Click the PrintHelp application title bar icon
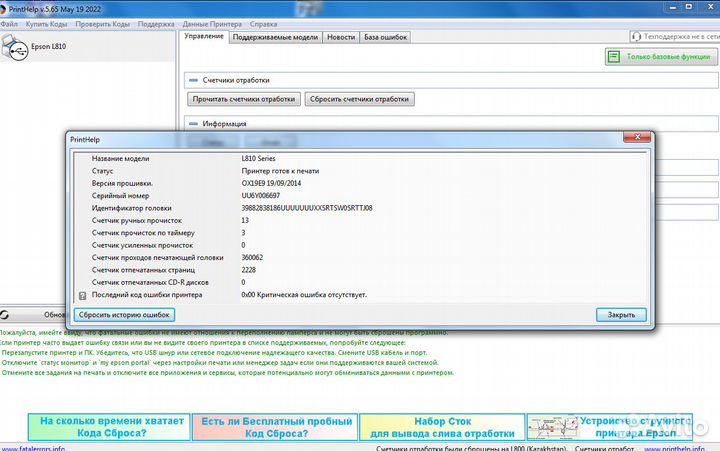 click(x=2, y=9)
